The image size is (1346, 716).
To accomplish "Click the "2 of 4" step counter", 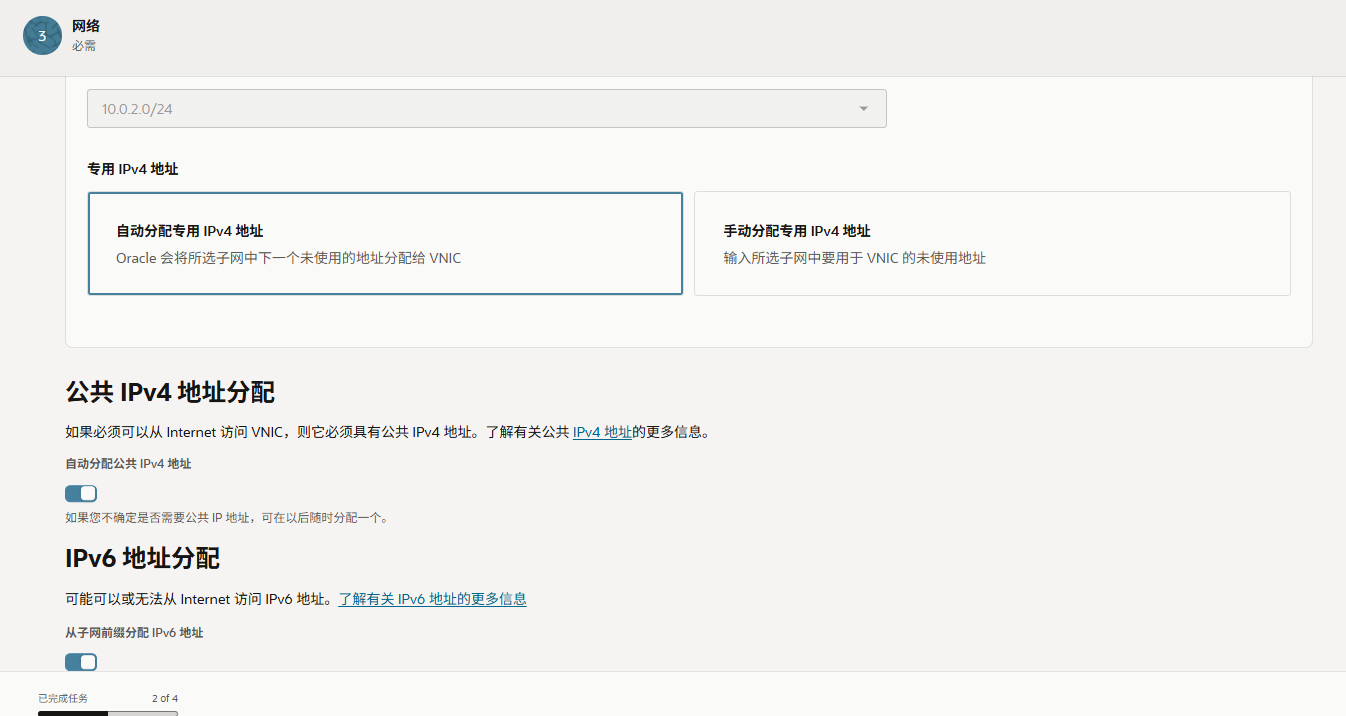I will (x=165, y=698).
